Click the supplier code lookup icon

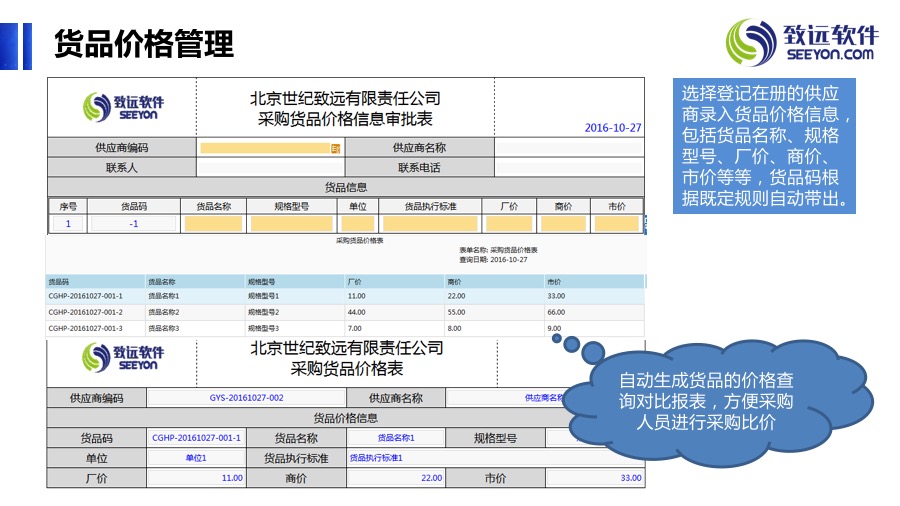[x=336, y=149]
